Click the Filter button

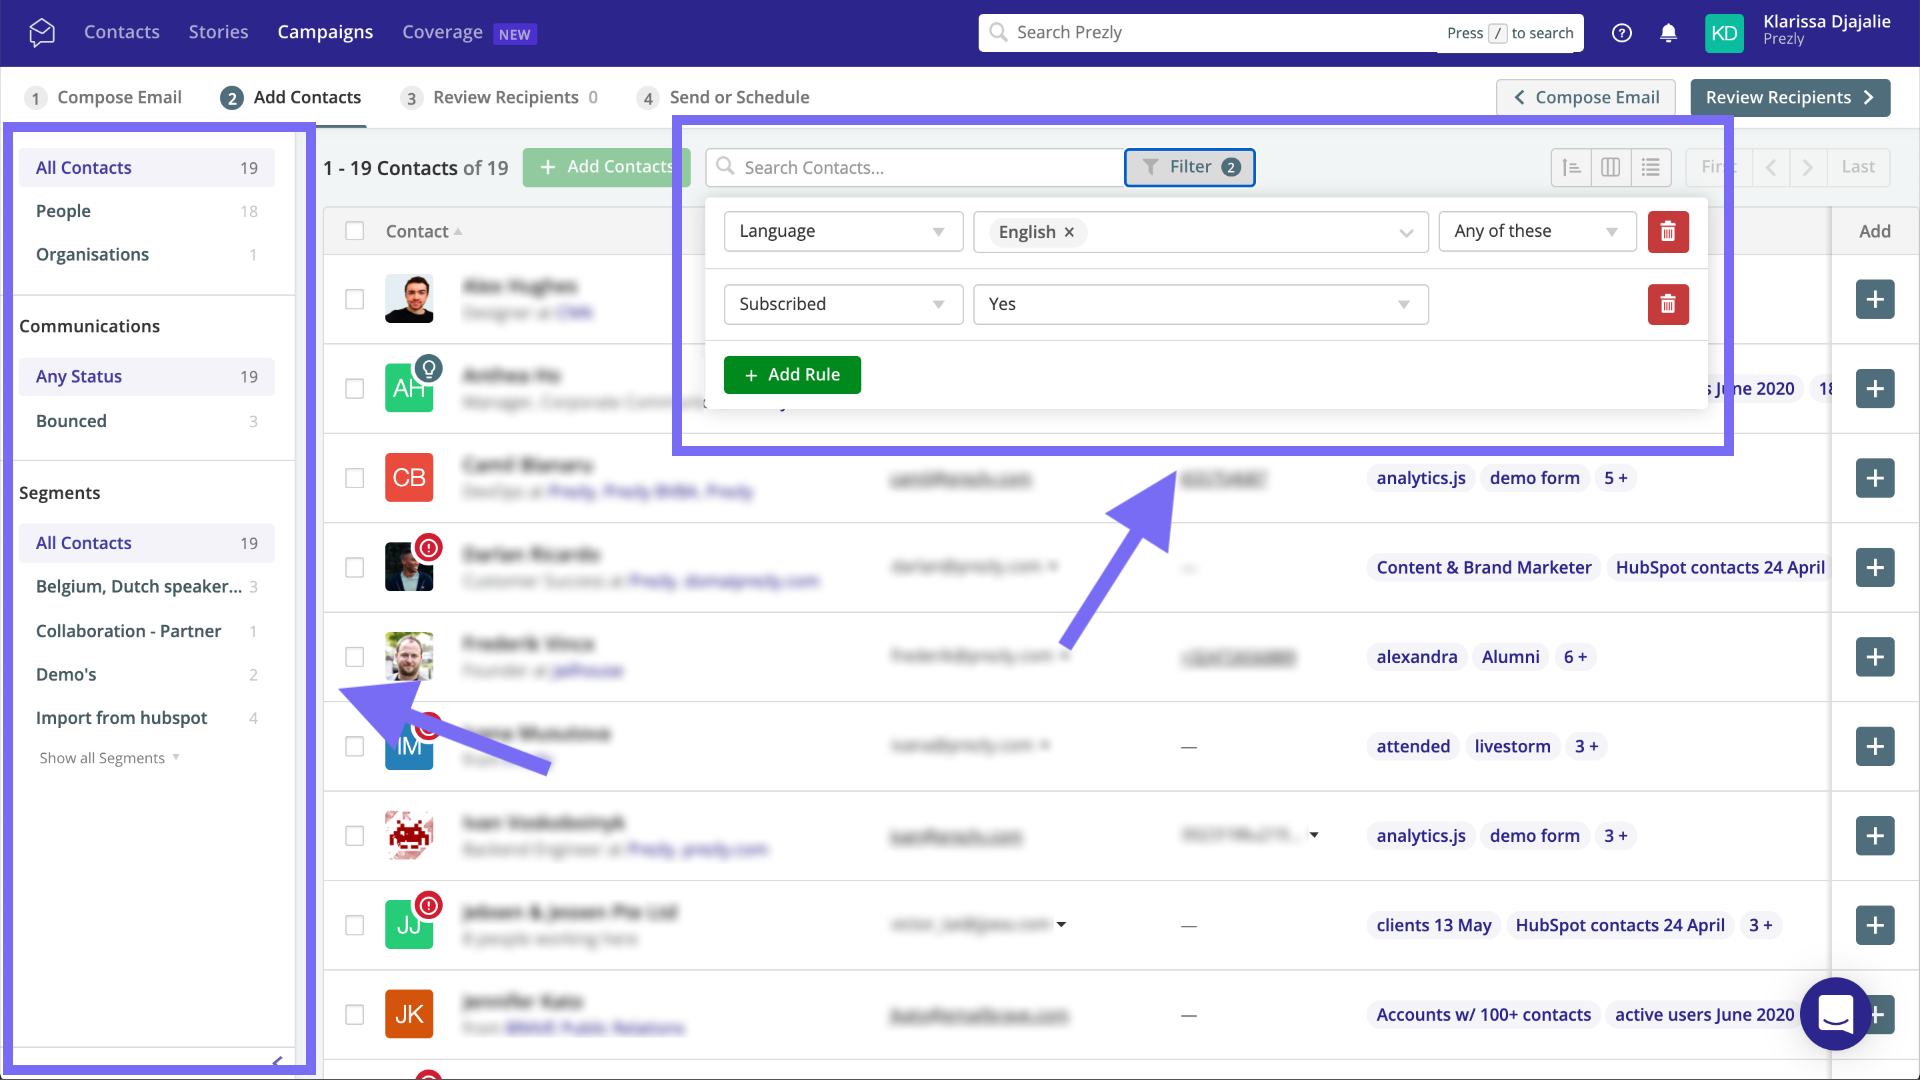[x=1189, y=167]
